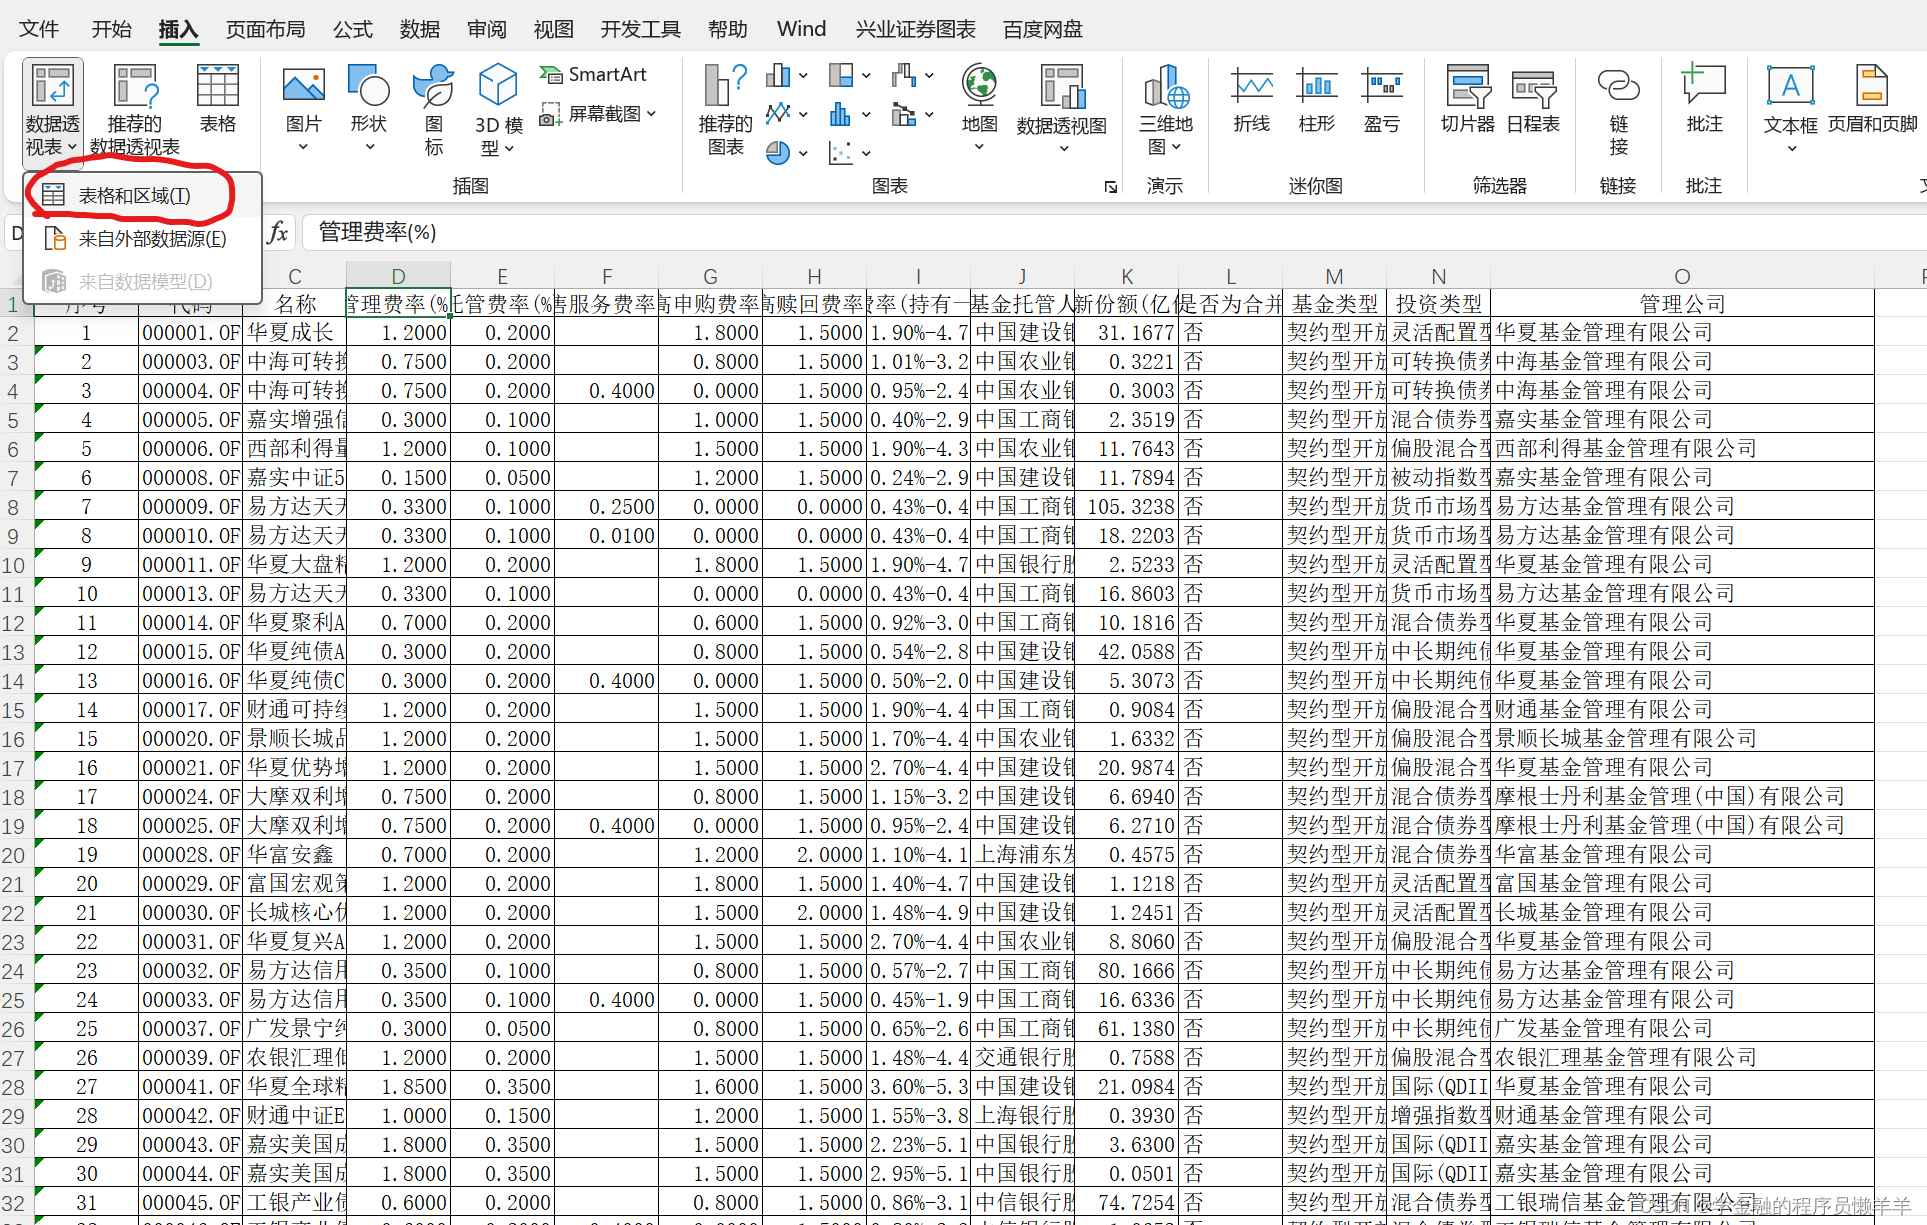Open the 3D Map (三维地图) icon
The height and width of the screenshot is (1225, 1927).
pos(1165,108)
